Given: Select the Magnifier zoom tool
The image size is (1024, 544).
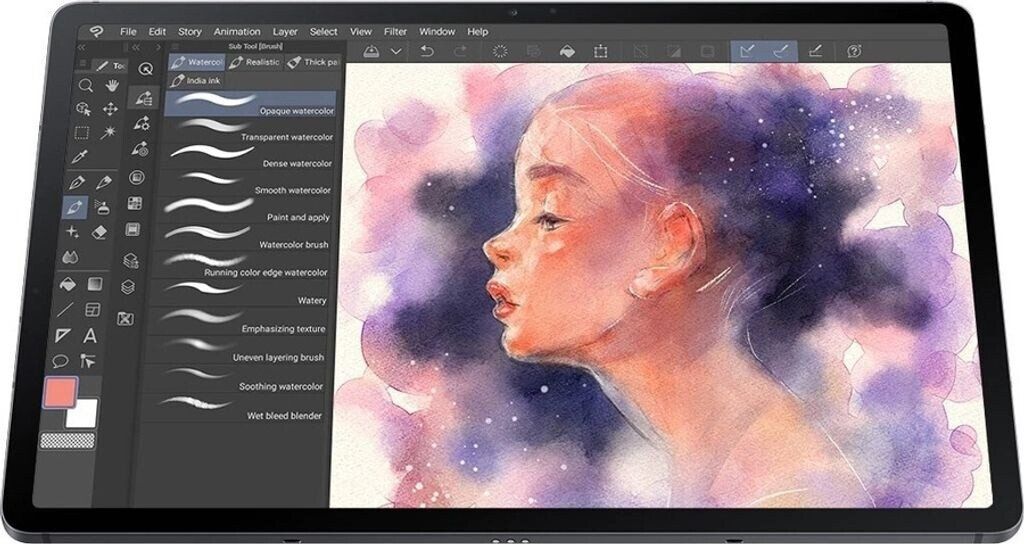Looking at the screenshot, I should point(86,86).
